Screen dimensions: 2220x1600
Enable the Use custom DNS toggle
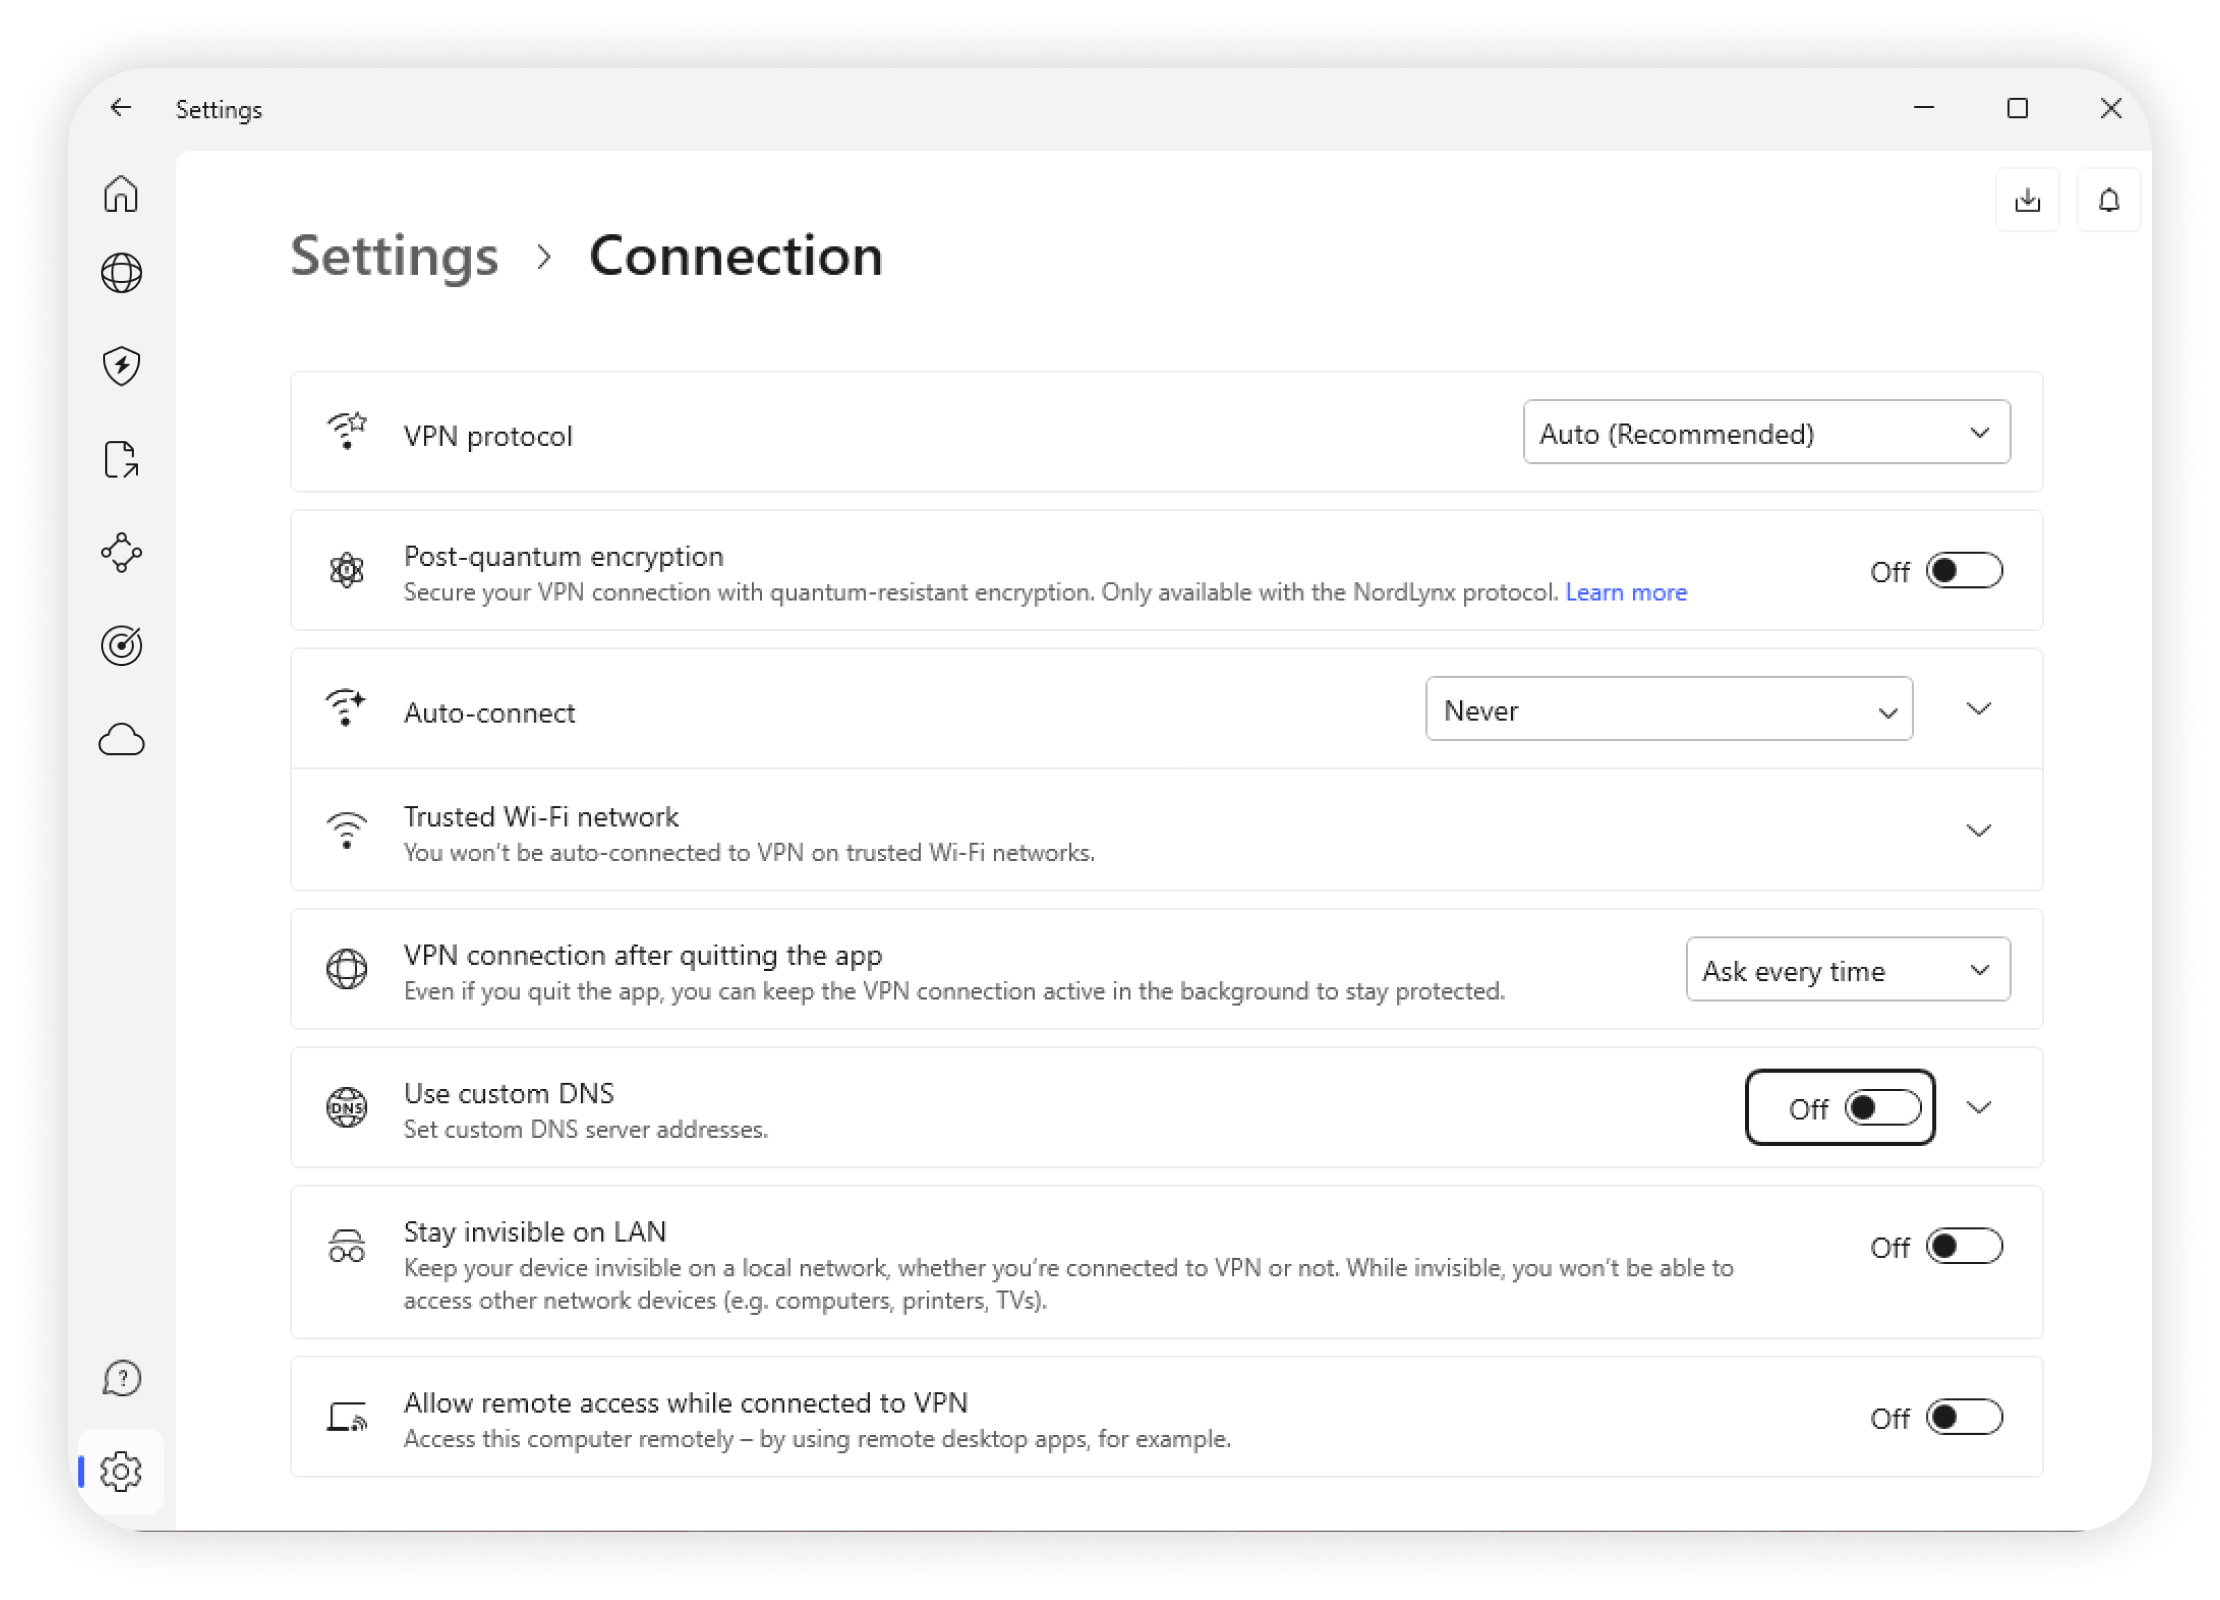point(1882,1108)
